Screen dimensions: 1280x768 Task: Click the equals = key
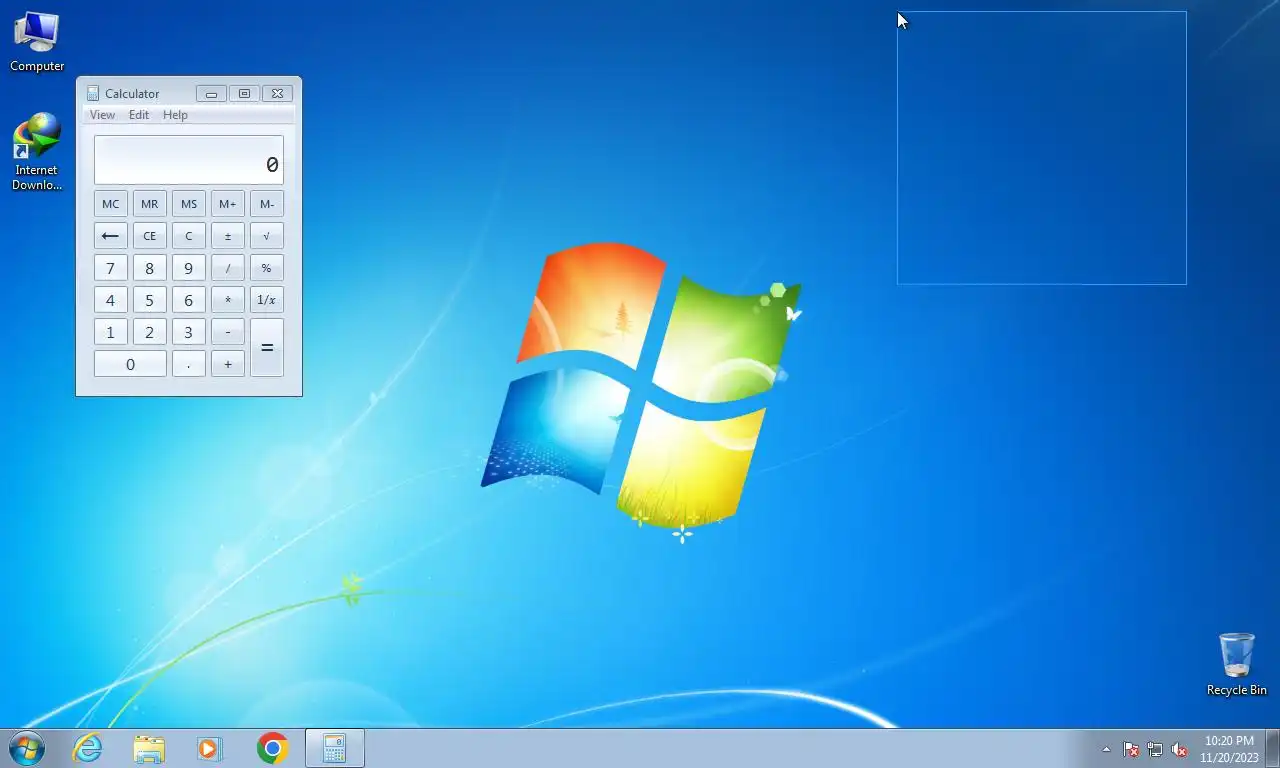tap(267, 348)
